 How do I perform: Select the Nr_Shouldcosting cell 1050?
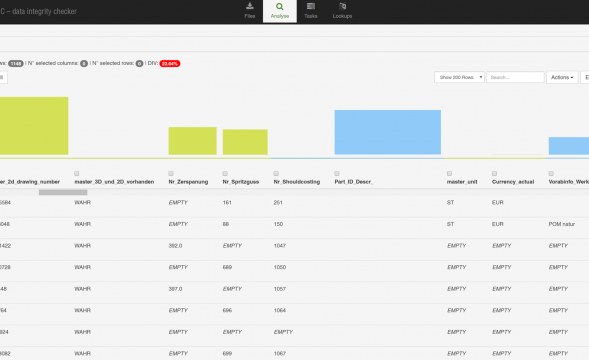(280, 267)
